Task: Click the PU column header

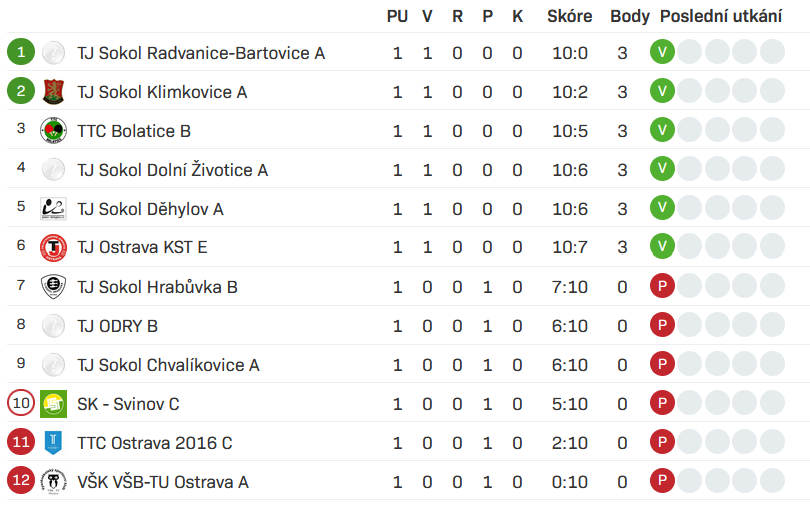Action: (x=397, y=16)
